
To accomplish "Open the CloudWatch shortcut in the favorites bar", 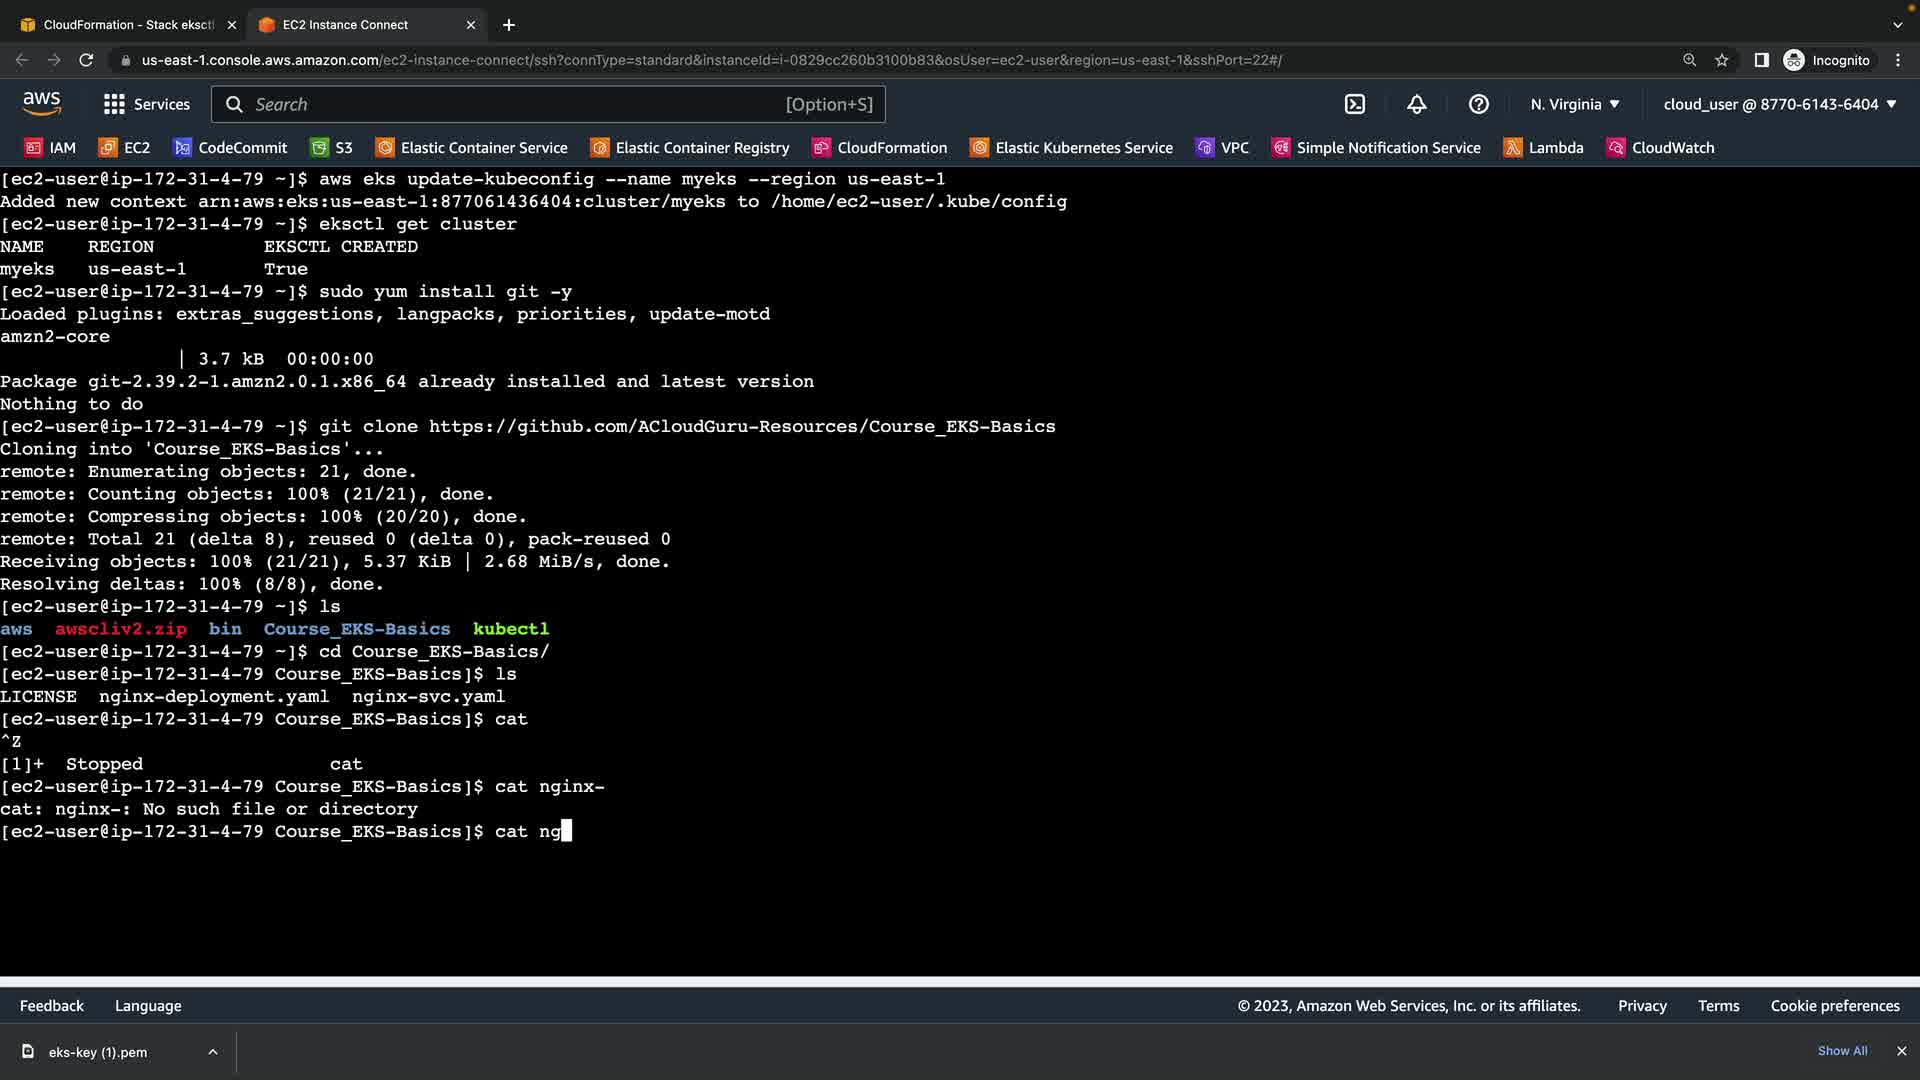I will click(1660, 148).
